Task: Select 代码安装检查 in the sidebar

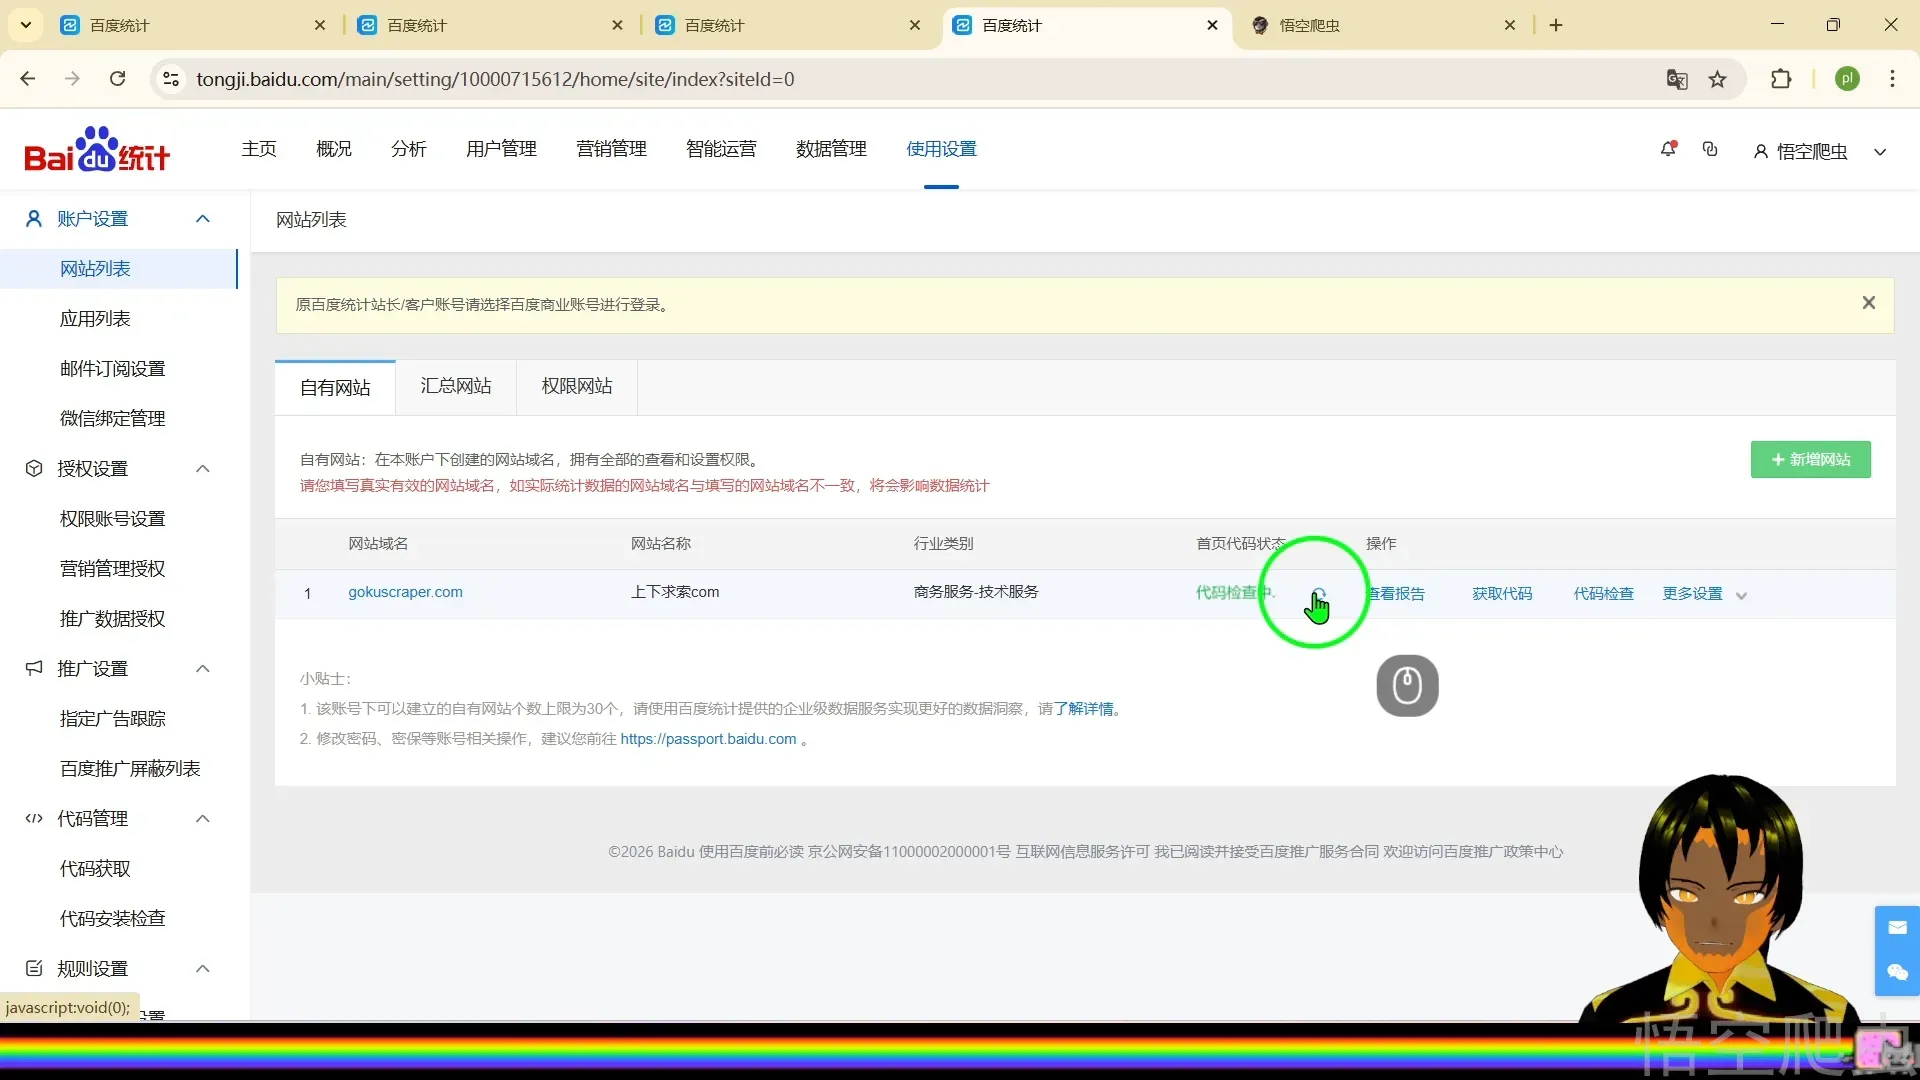Action: click(x=112, y=919)
